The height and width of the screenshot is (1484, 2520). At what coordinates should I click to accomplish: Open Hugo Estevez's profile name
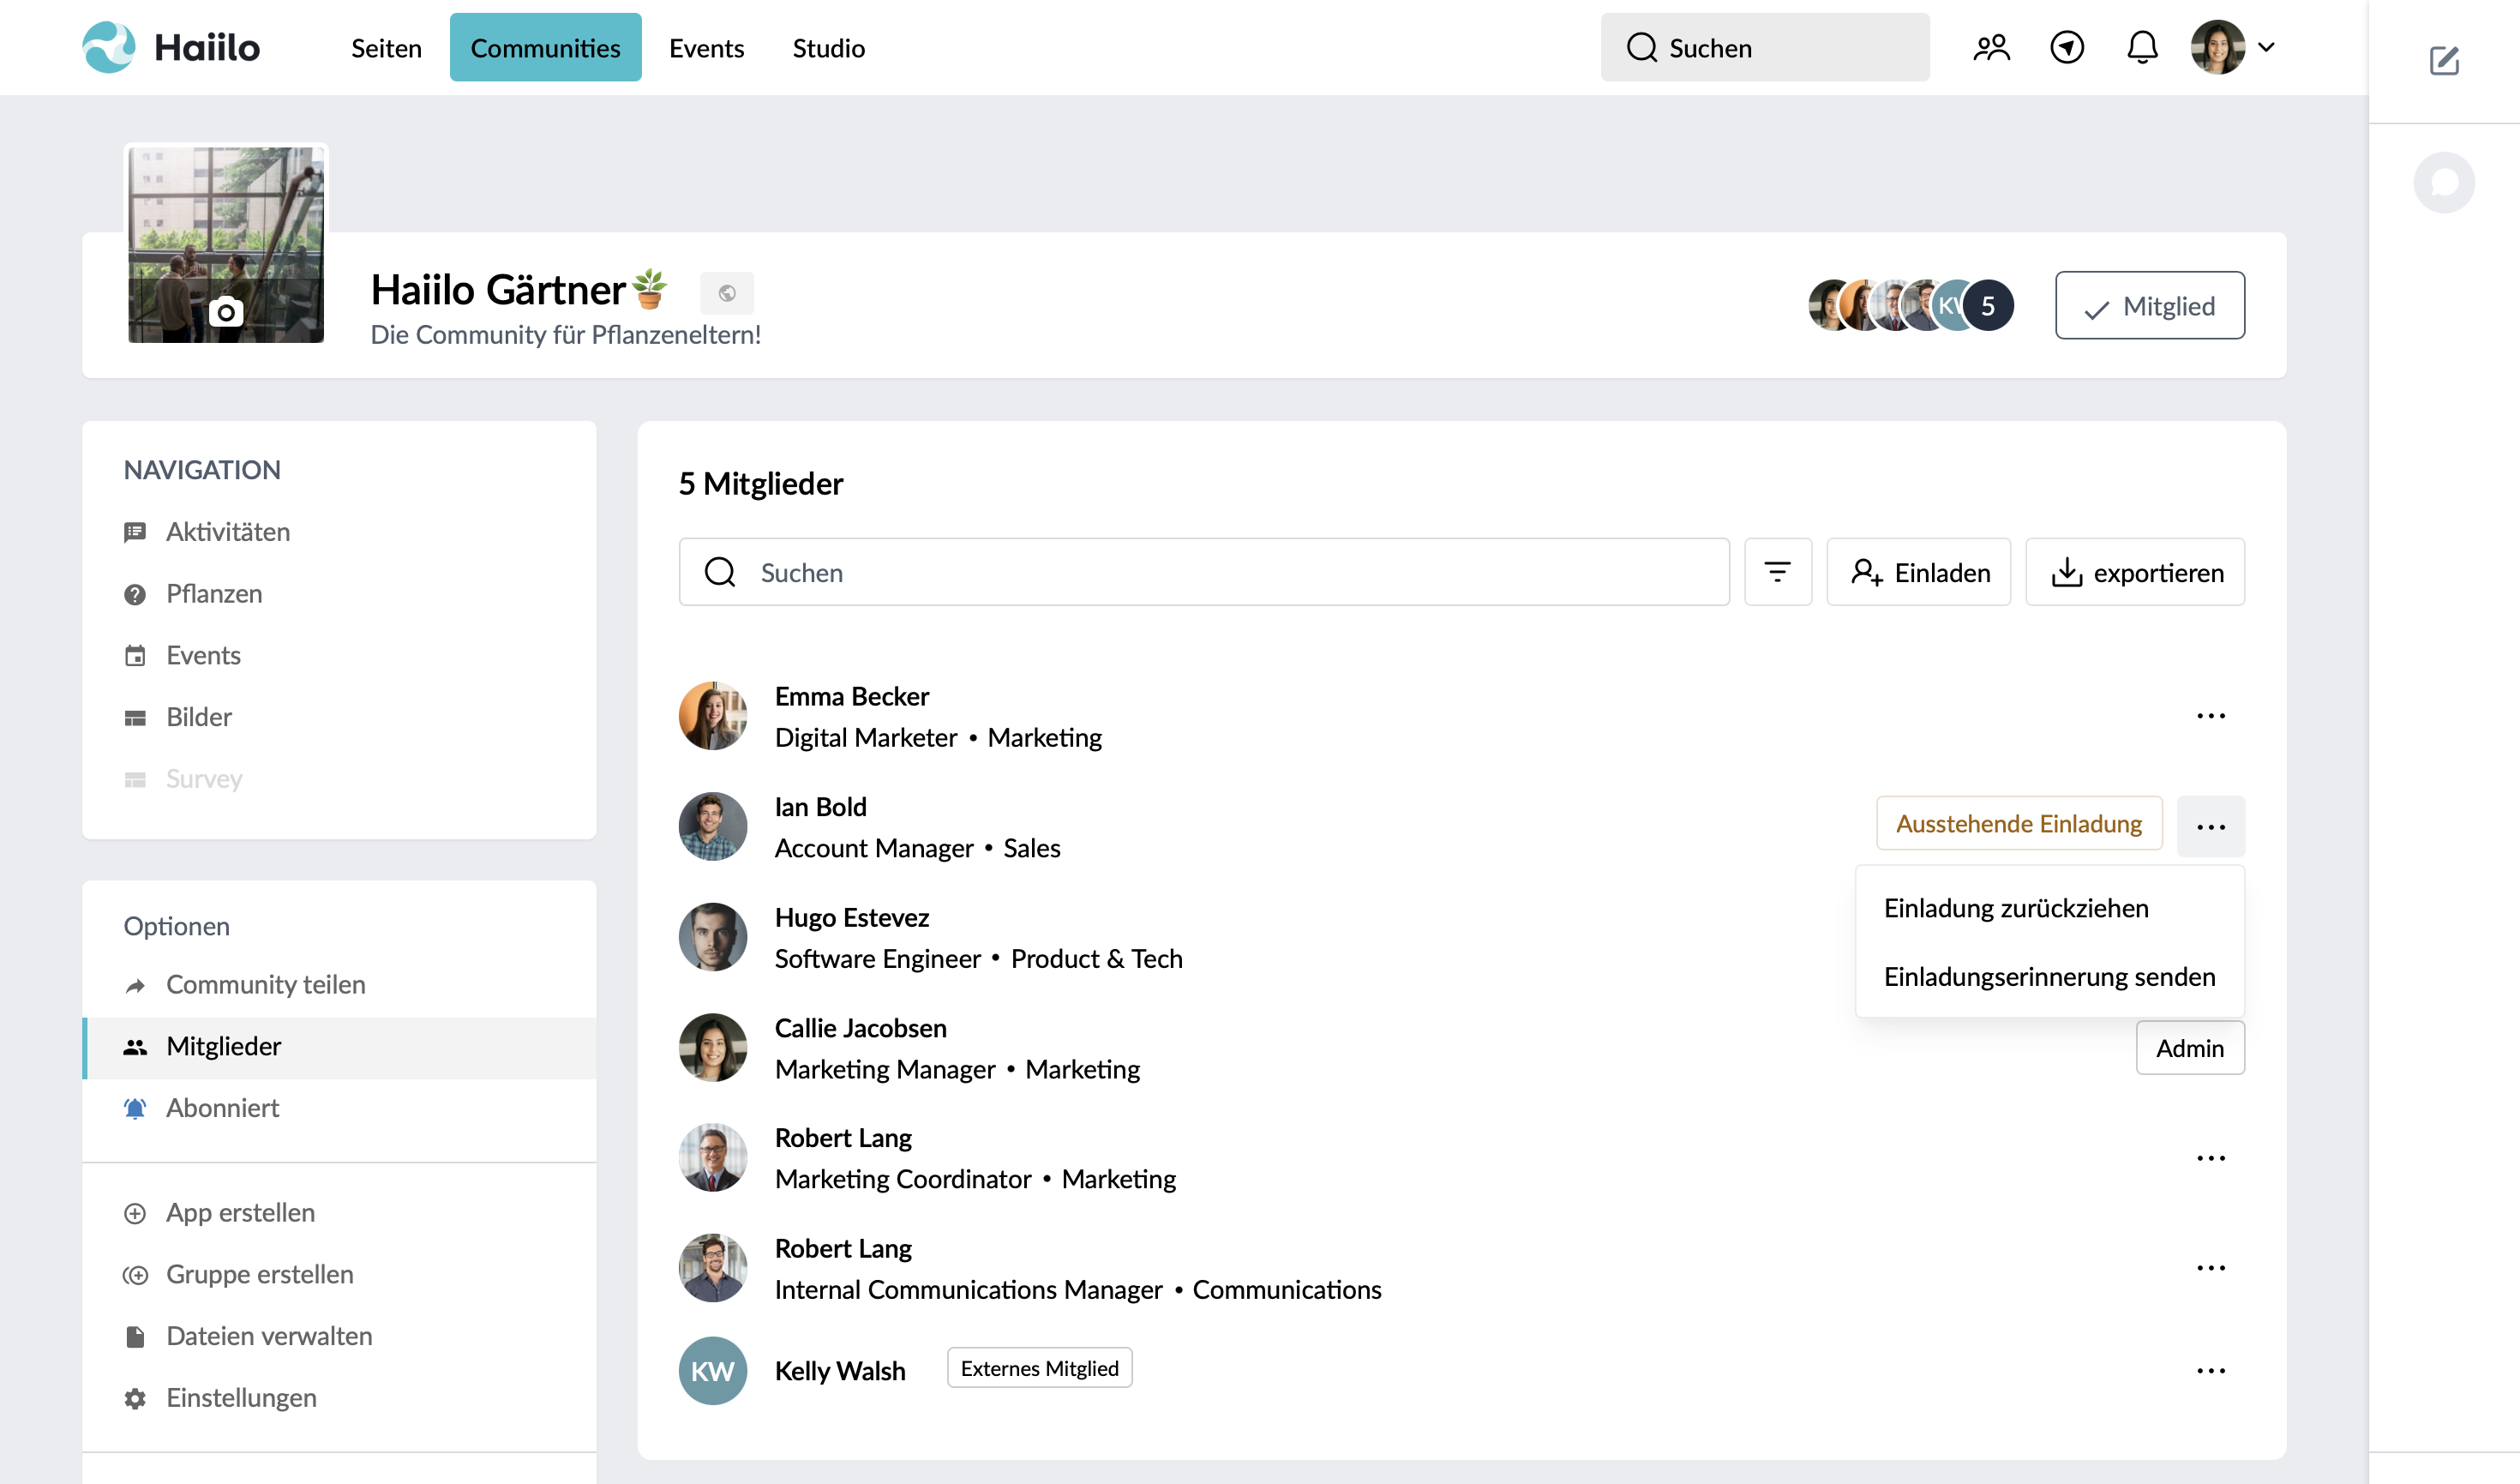851,918
